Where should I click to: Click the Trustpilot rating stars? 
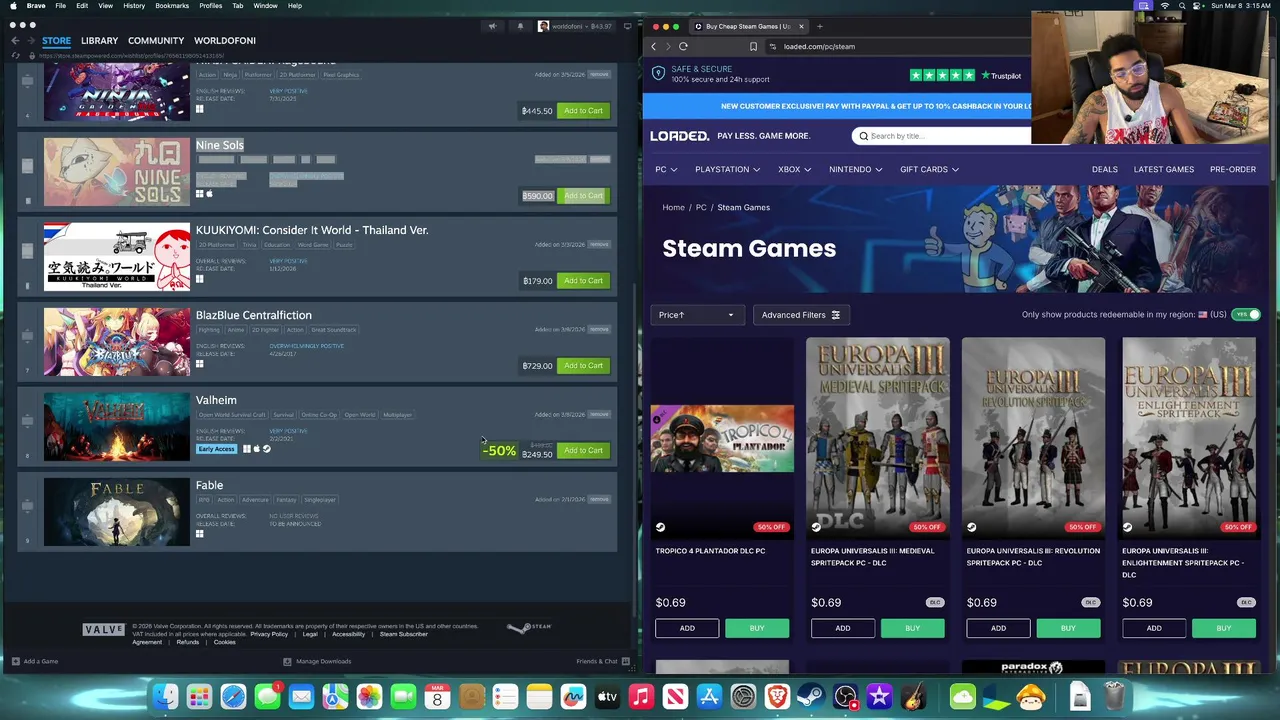coord(942,75)
